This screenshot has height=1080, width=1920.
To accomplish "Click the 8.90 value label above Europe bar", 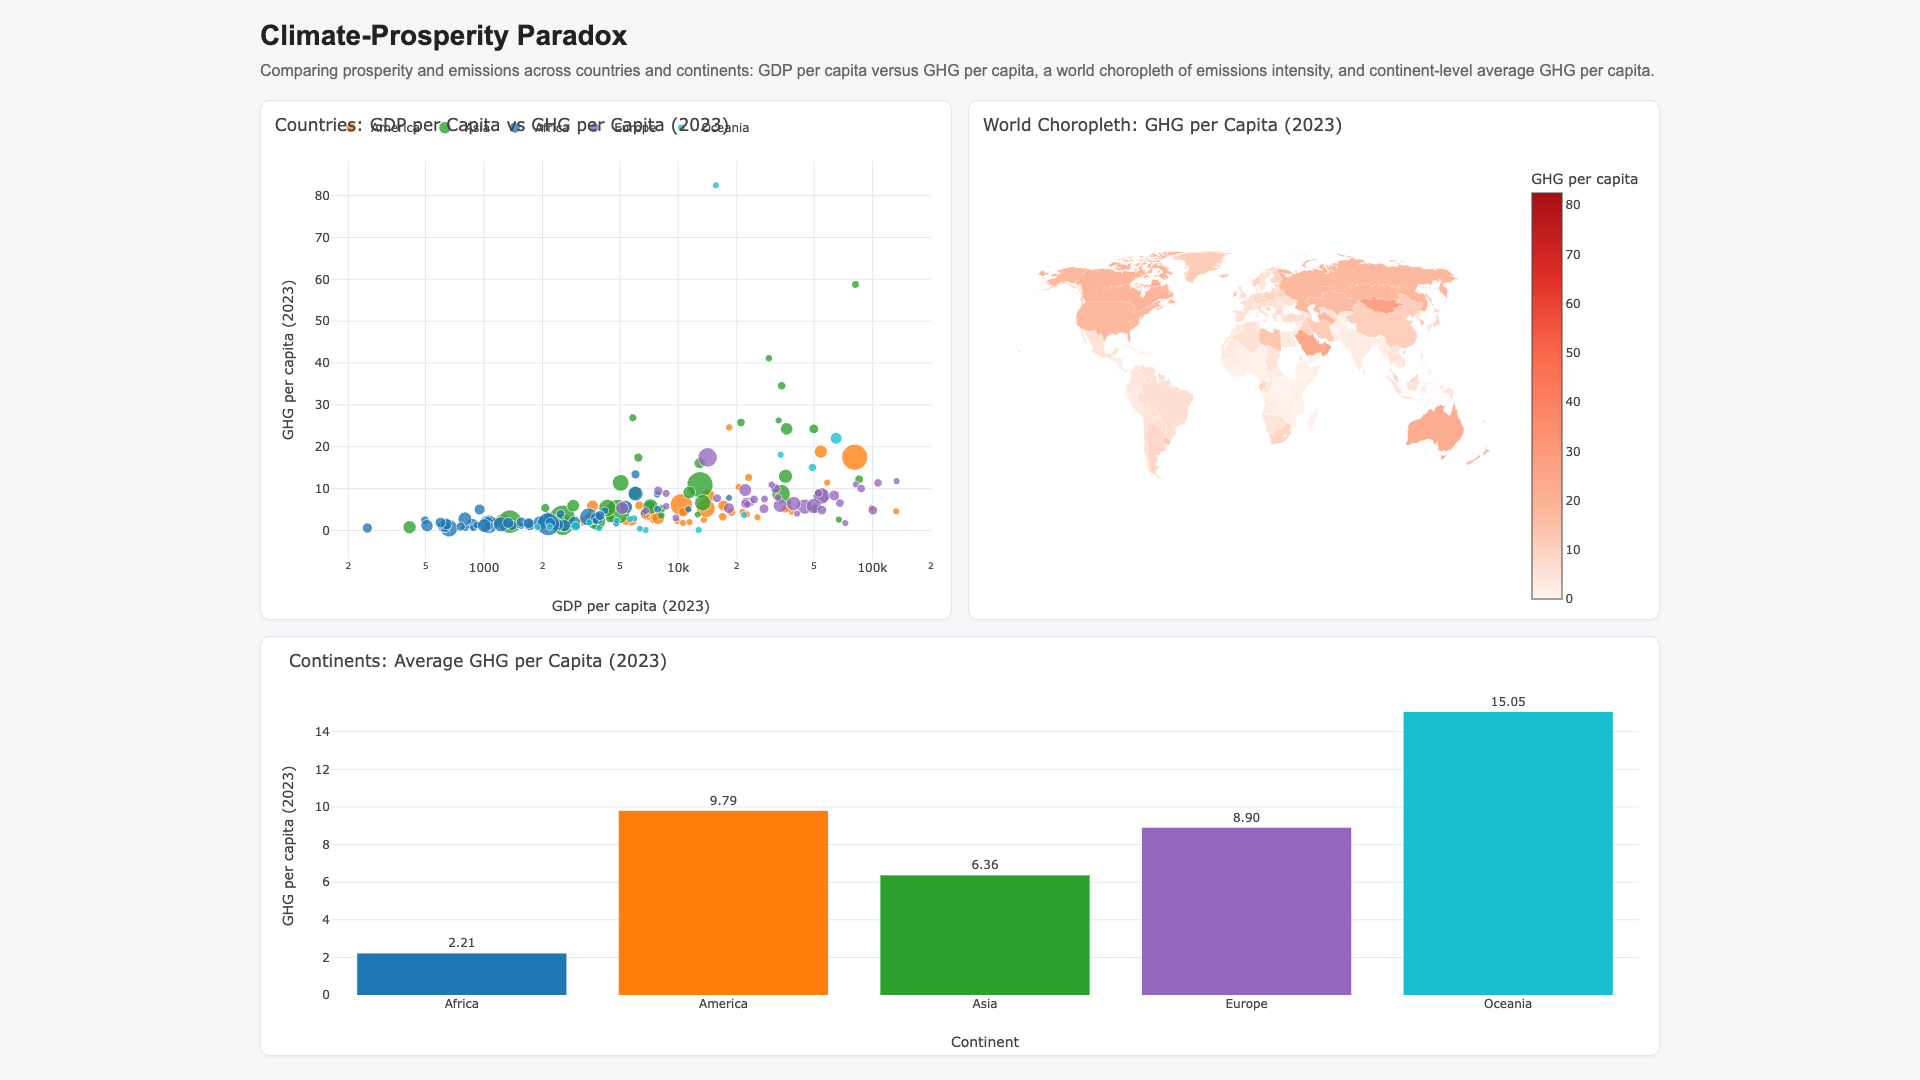I will 1246,818.
